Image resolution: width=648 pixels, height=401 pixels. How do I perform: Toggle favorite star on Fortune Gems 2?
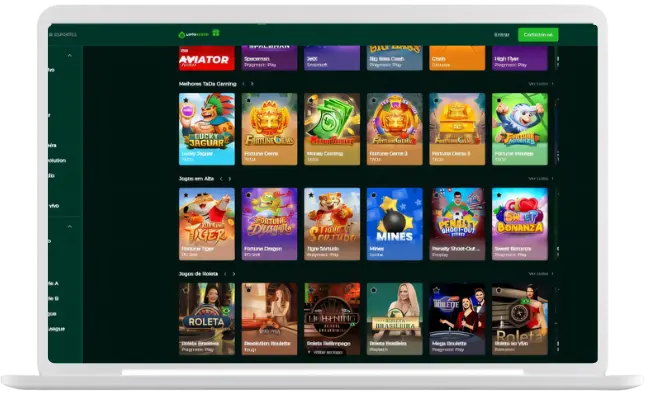[374, 100]
